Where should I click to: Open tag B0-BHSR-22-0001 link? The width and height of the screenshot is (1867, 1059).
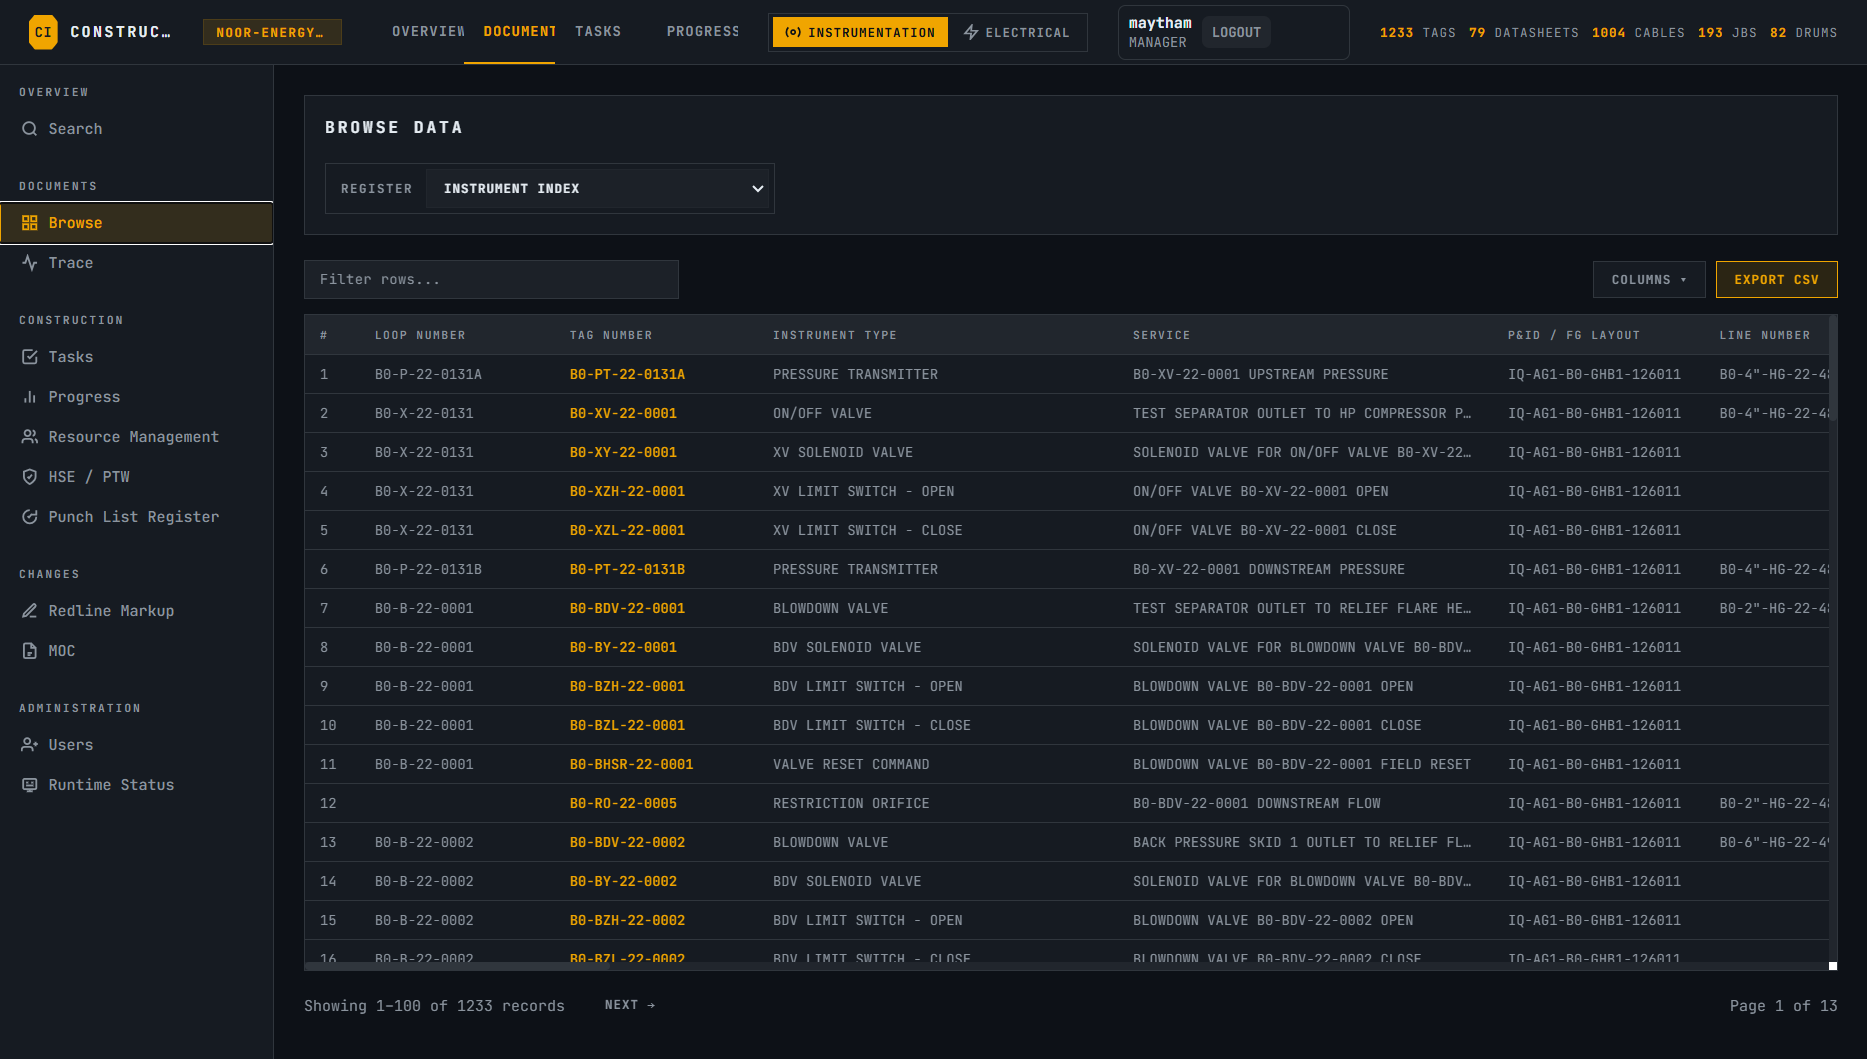click(631, 764)
